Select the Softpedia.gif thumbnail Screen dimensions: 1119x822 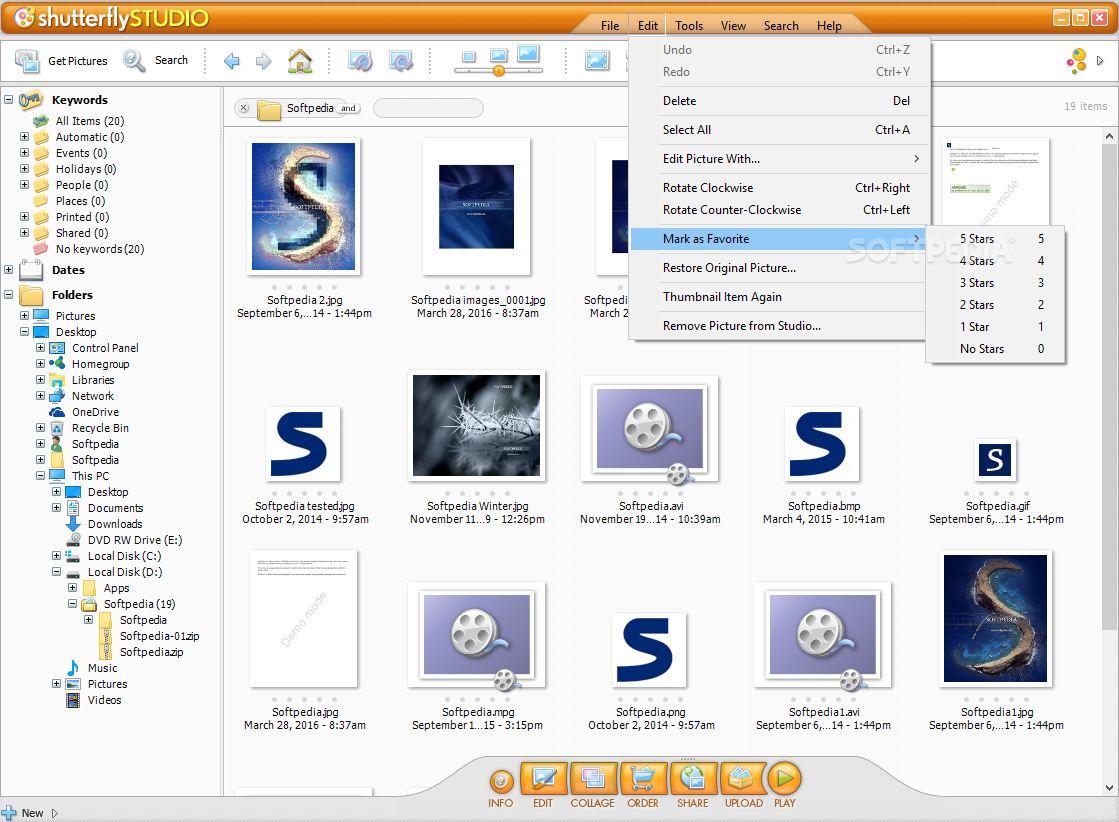point(995,460)
